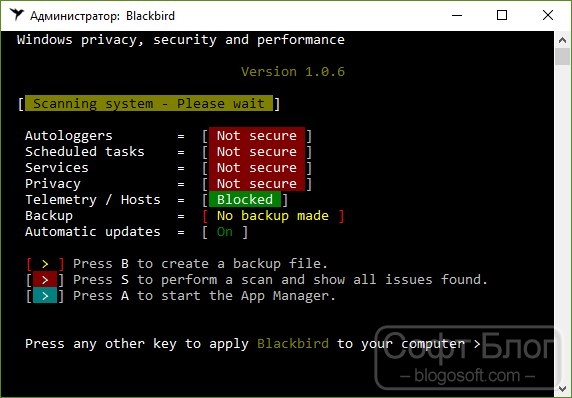The height and width of the screenshot is (398, 572).
Task: Click the scrollbar down arrow
Action: click(563, 389)
